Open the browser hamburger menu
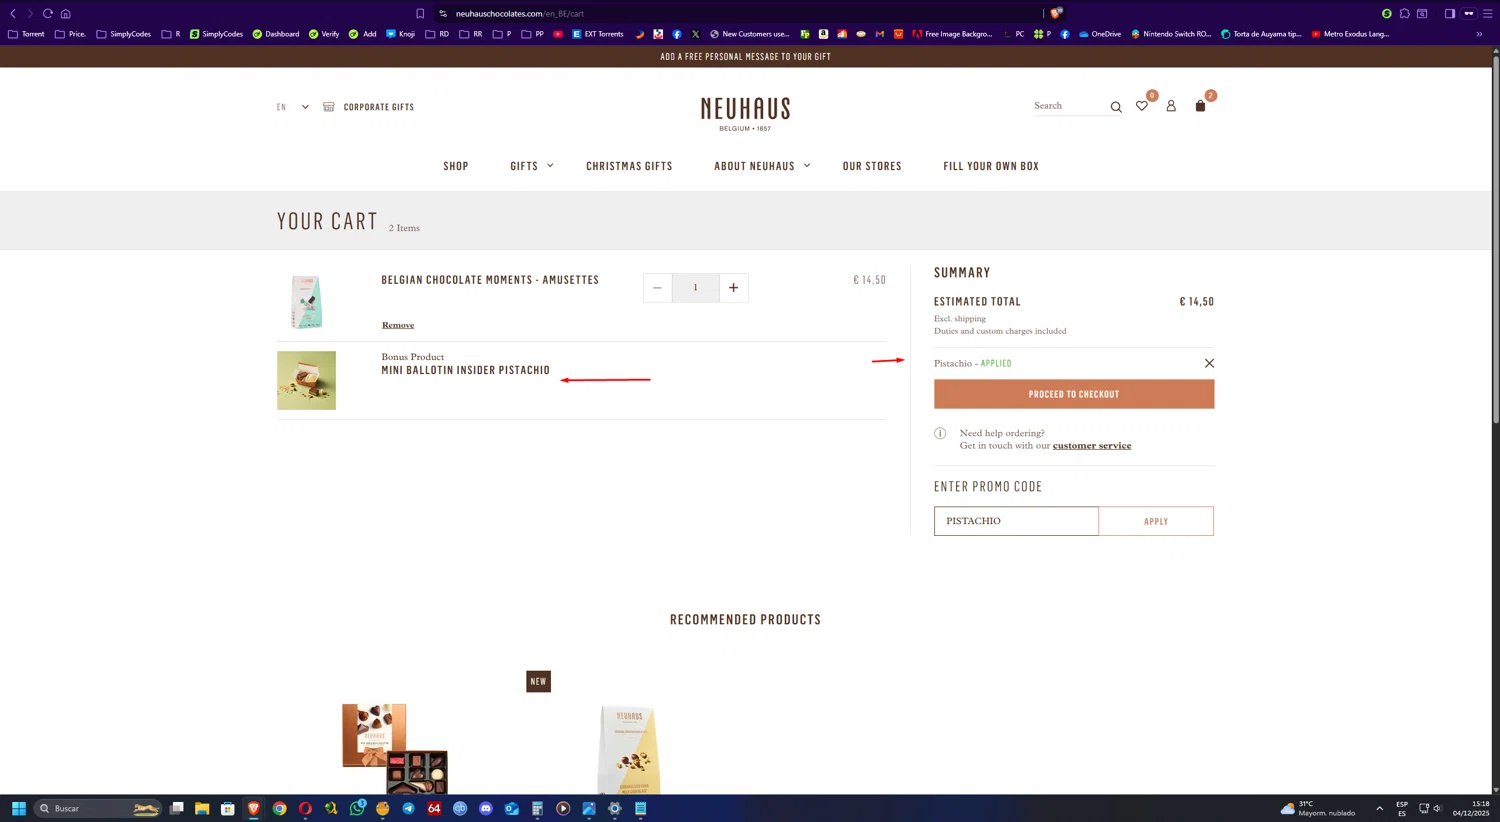This screenshot has width=1500, height=822. (x=1487, y=13)
